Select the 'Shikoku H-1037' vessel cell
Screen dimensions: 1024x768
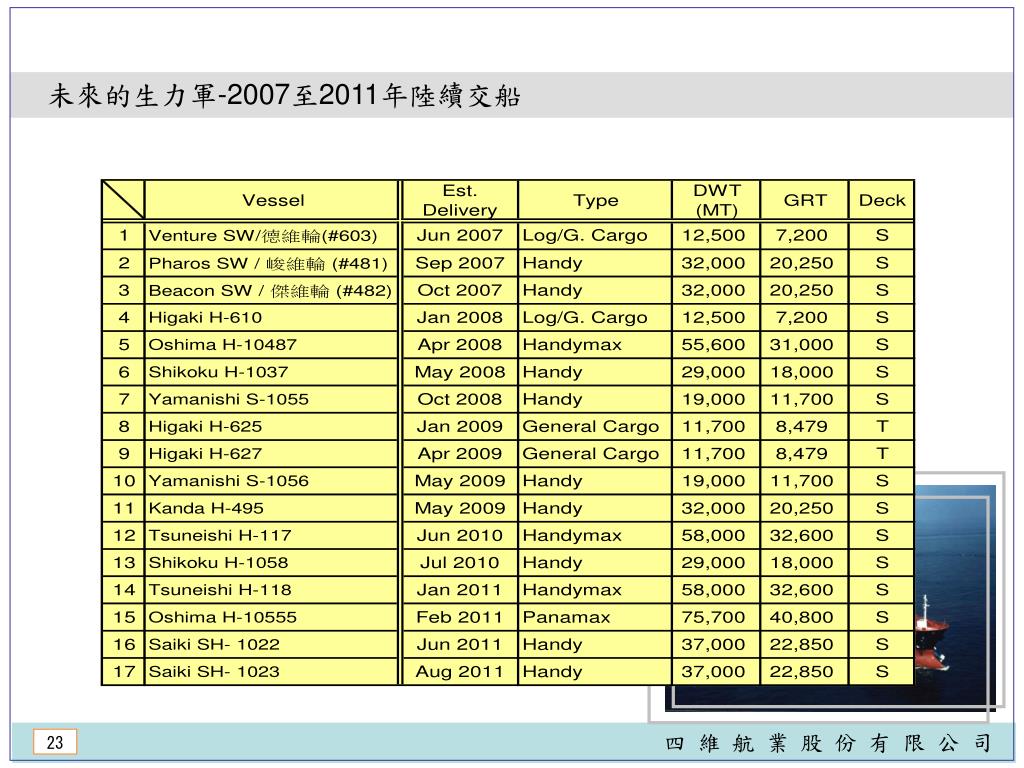point(272,372)
